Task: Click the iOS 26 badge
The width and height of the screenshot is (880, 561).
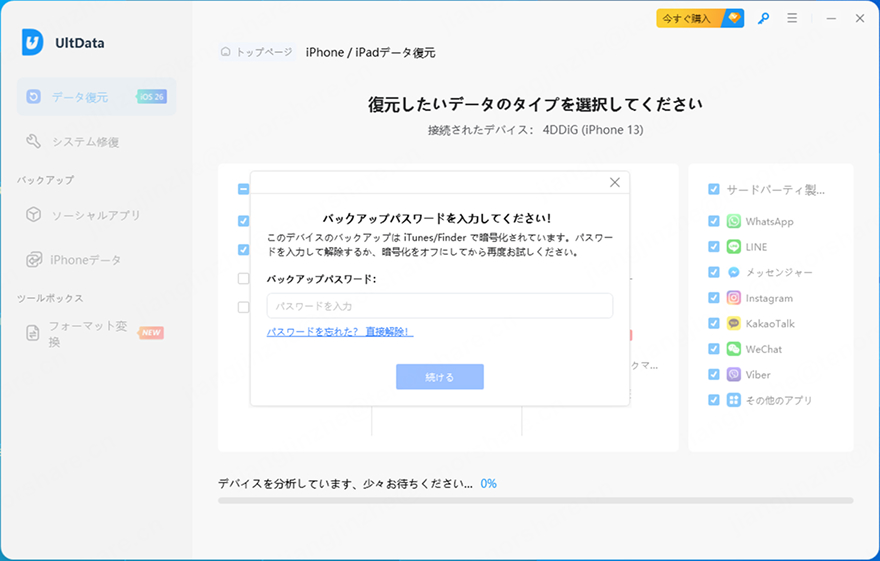Action: pyautogui.click(x=152, y=97)
